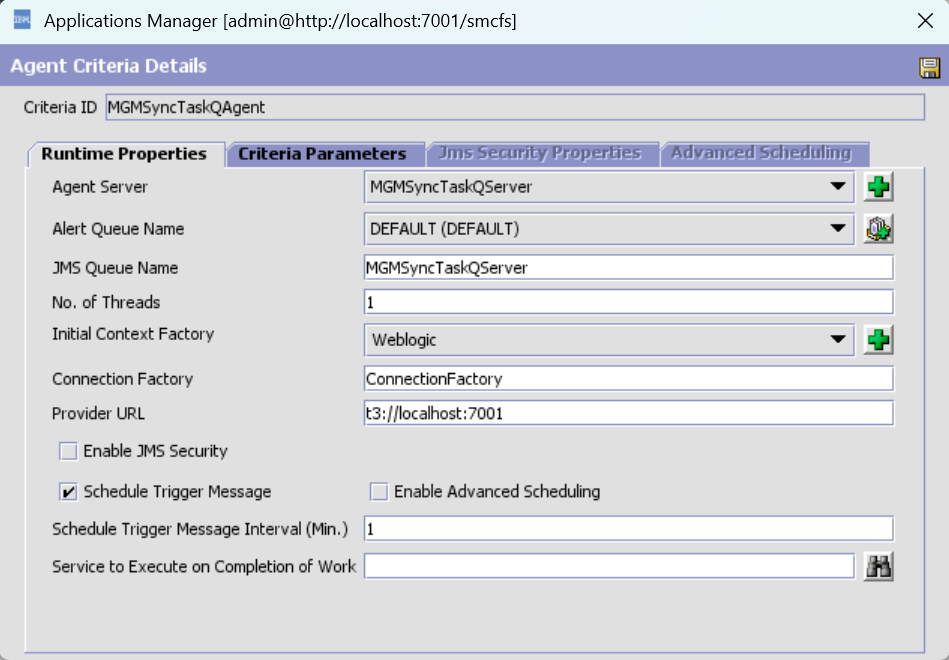
Task: Click the Alert Queue details icon
Action: click(x=878, y=229)
